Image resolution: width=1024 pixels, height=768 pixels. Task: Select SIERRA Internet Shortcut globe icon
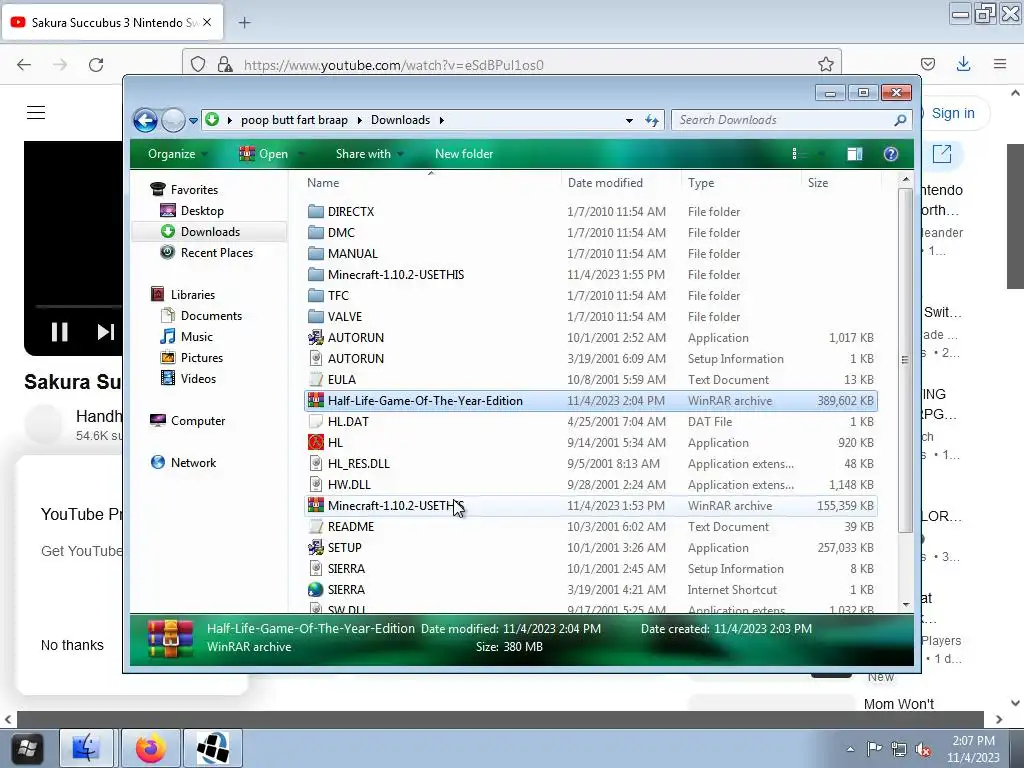pos(316,589)
